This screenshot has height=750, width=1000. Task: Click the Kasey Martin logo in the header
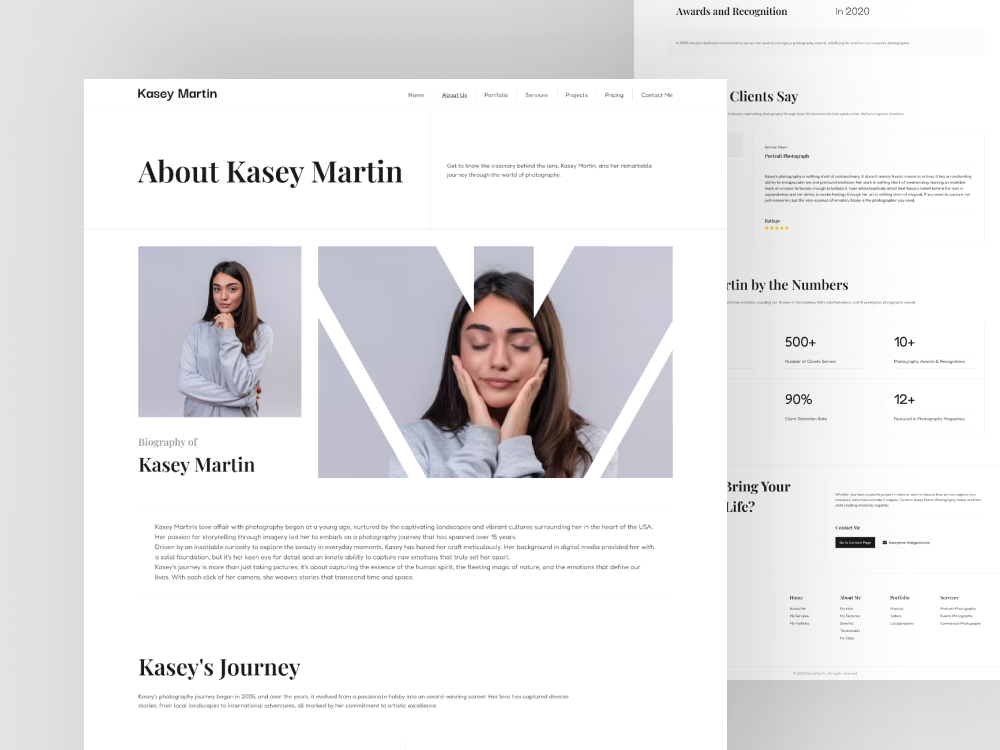[177, 93]
